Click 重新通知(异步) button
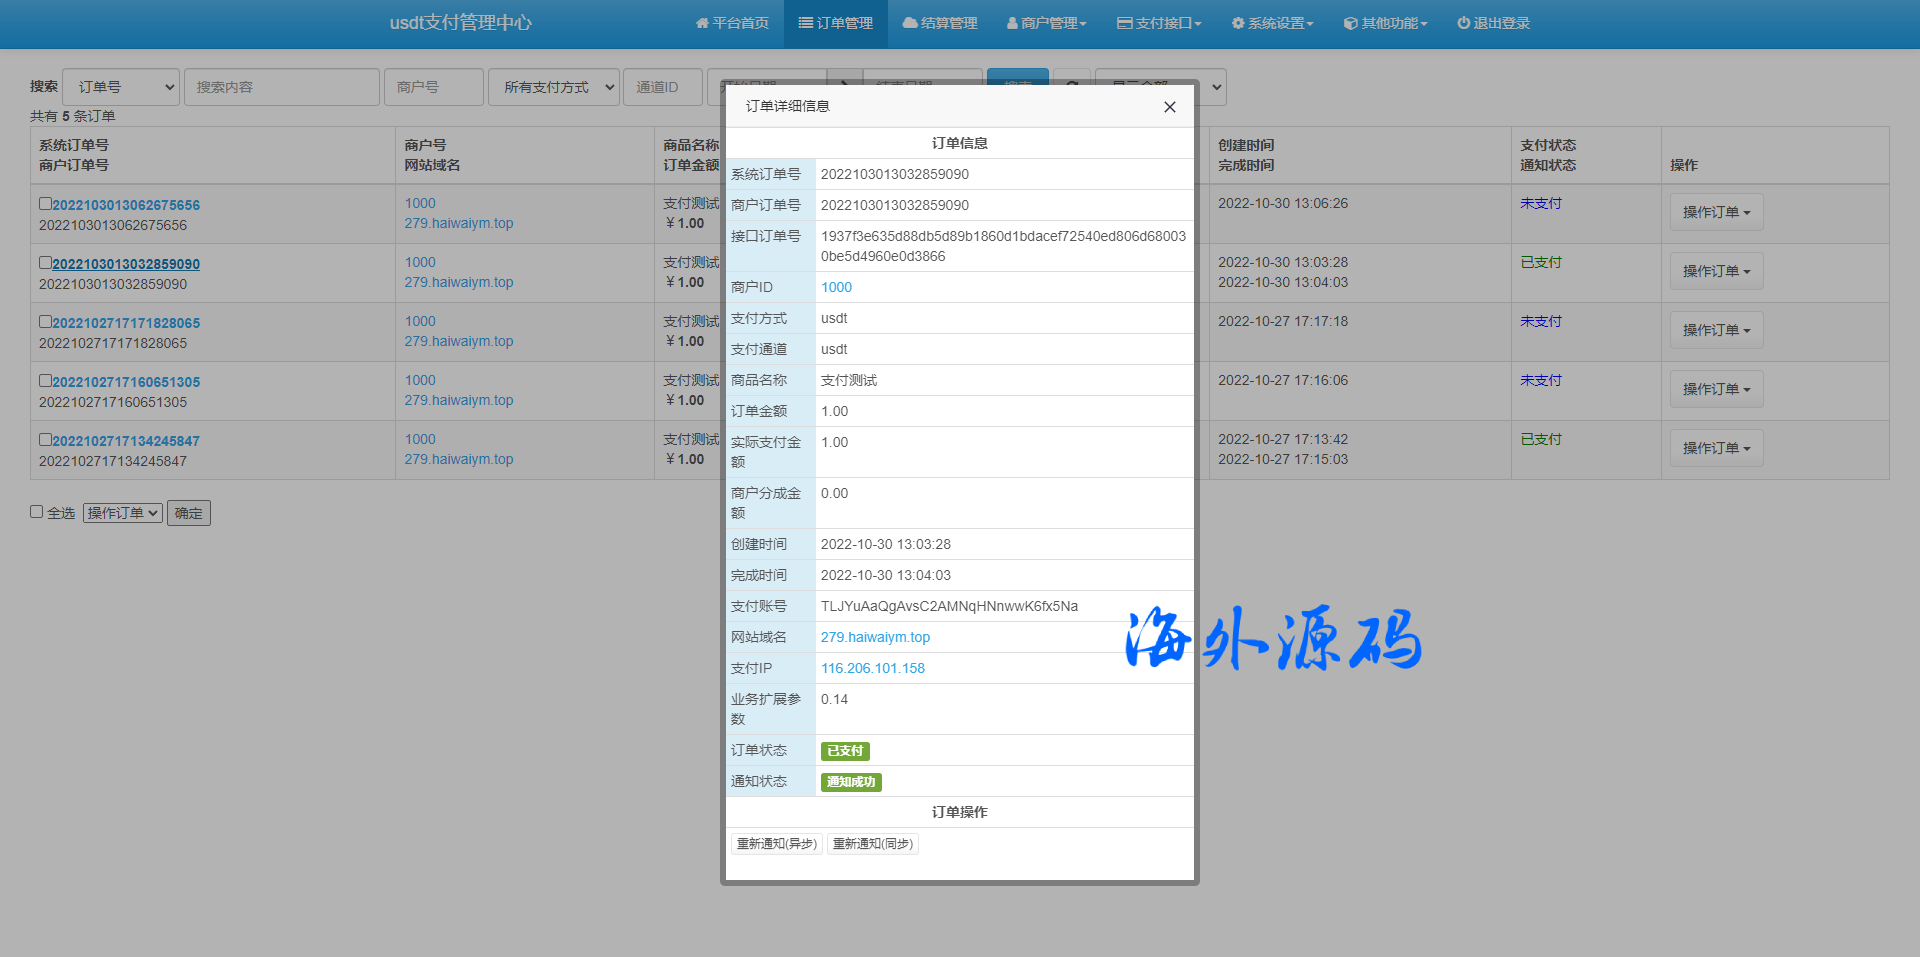Viewport: 1920px width, 957px height. (x=776, y=844)
